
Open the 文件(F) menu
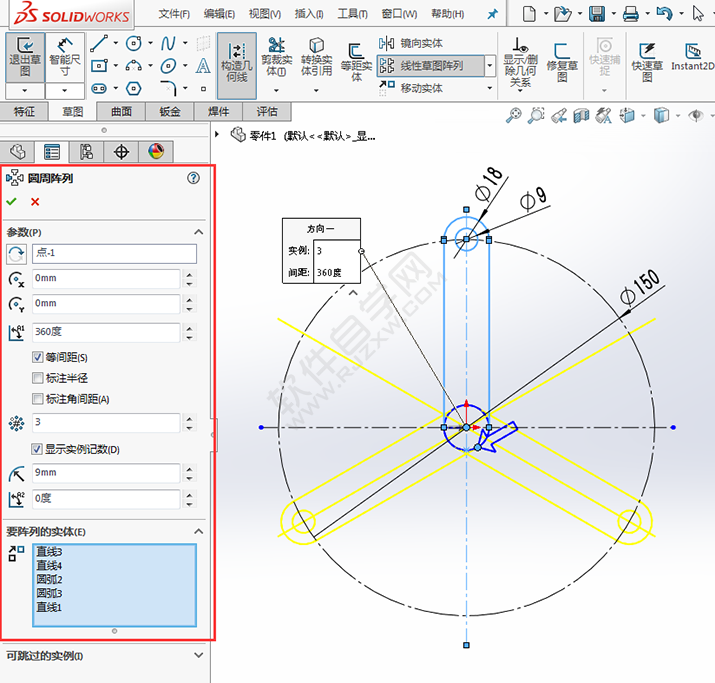[174, 14]
